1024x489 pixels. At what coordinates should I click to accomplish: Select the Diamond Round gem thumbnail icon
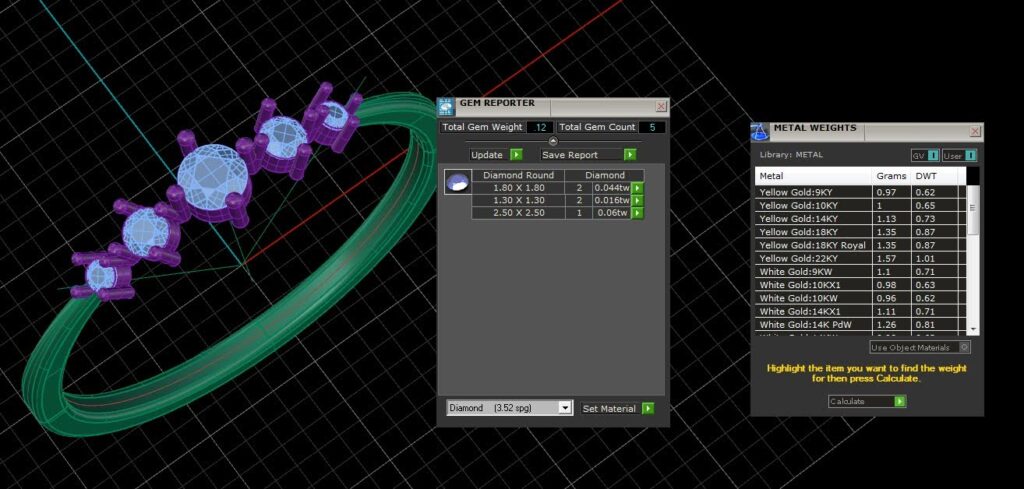coord(457,181)
